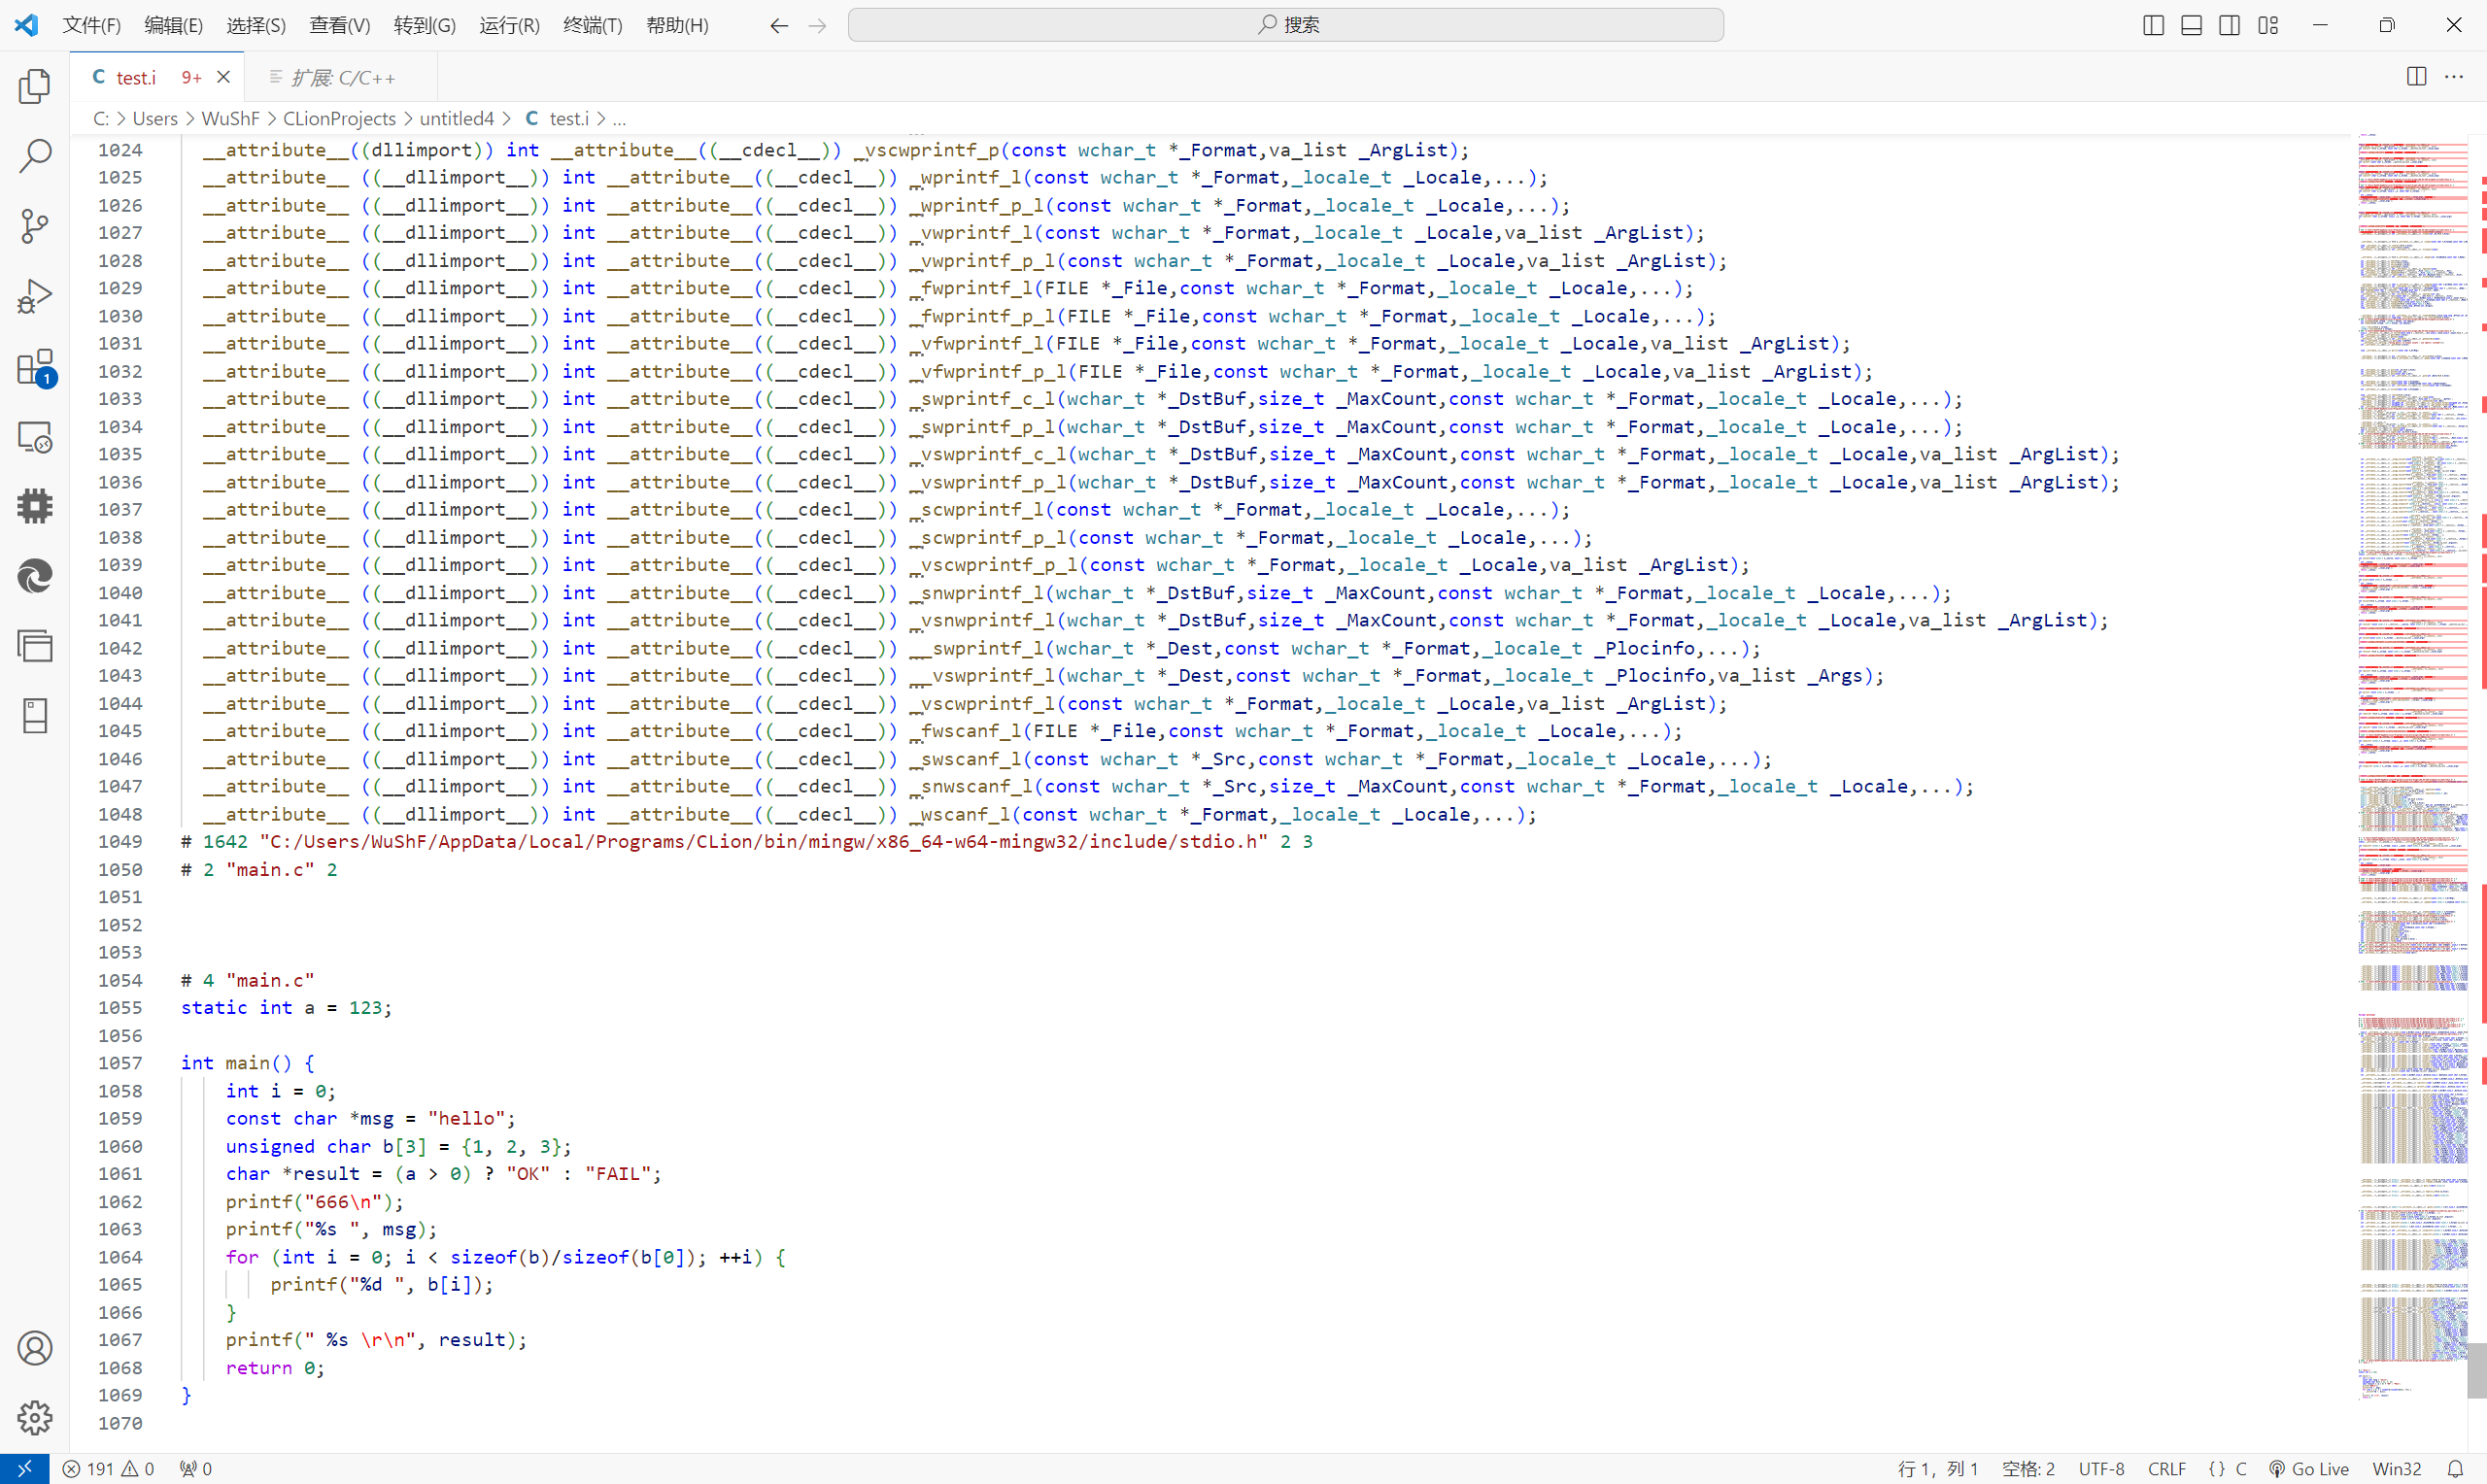Select the test.i editor tab

click(136, 77)
